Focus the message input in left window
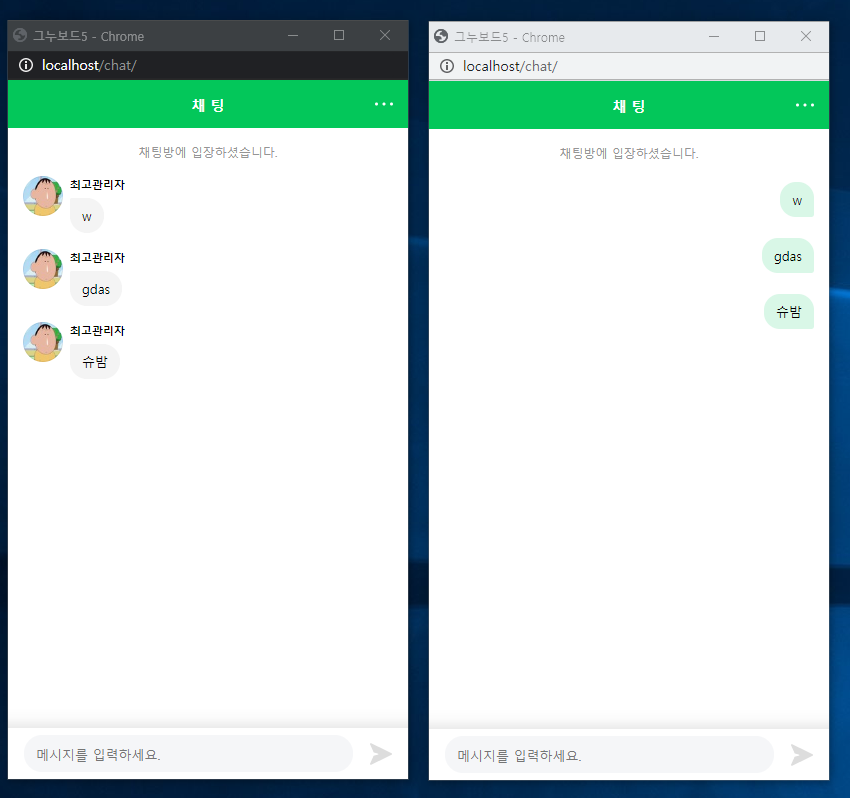 (x=189, y=754)
